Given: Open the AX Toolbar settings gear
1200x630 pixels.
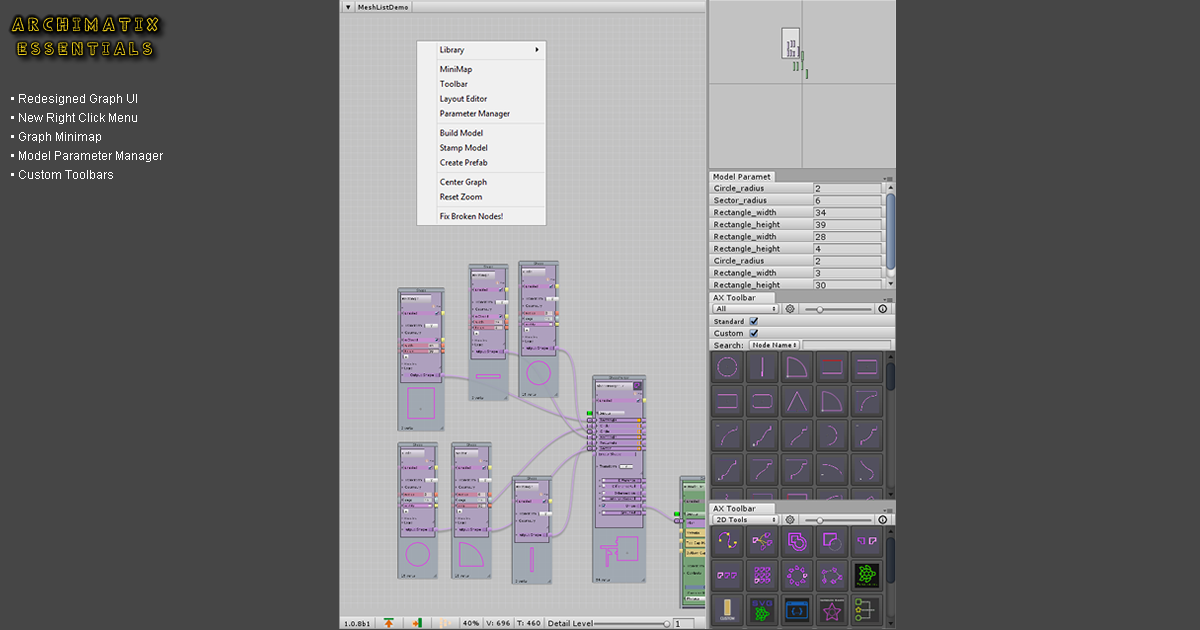Looking at the screenshot, I should pos(789,309).
